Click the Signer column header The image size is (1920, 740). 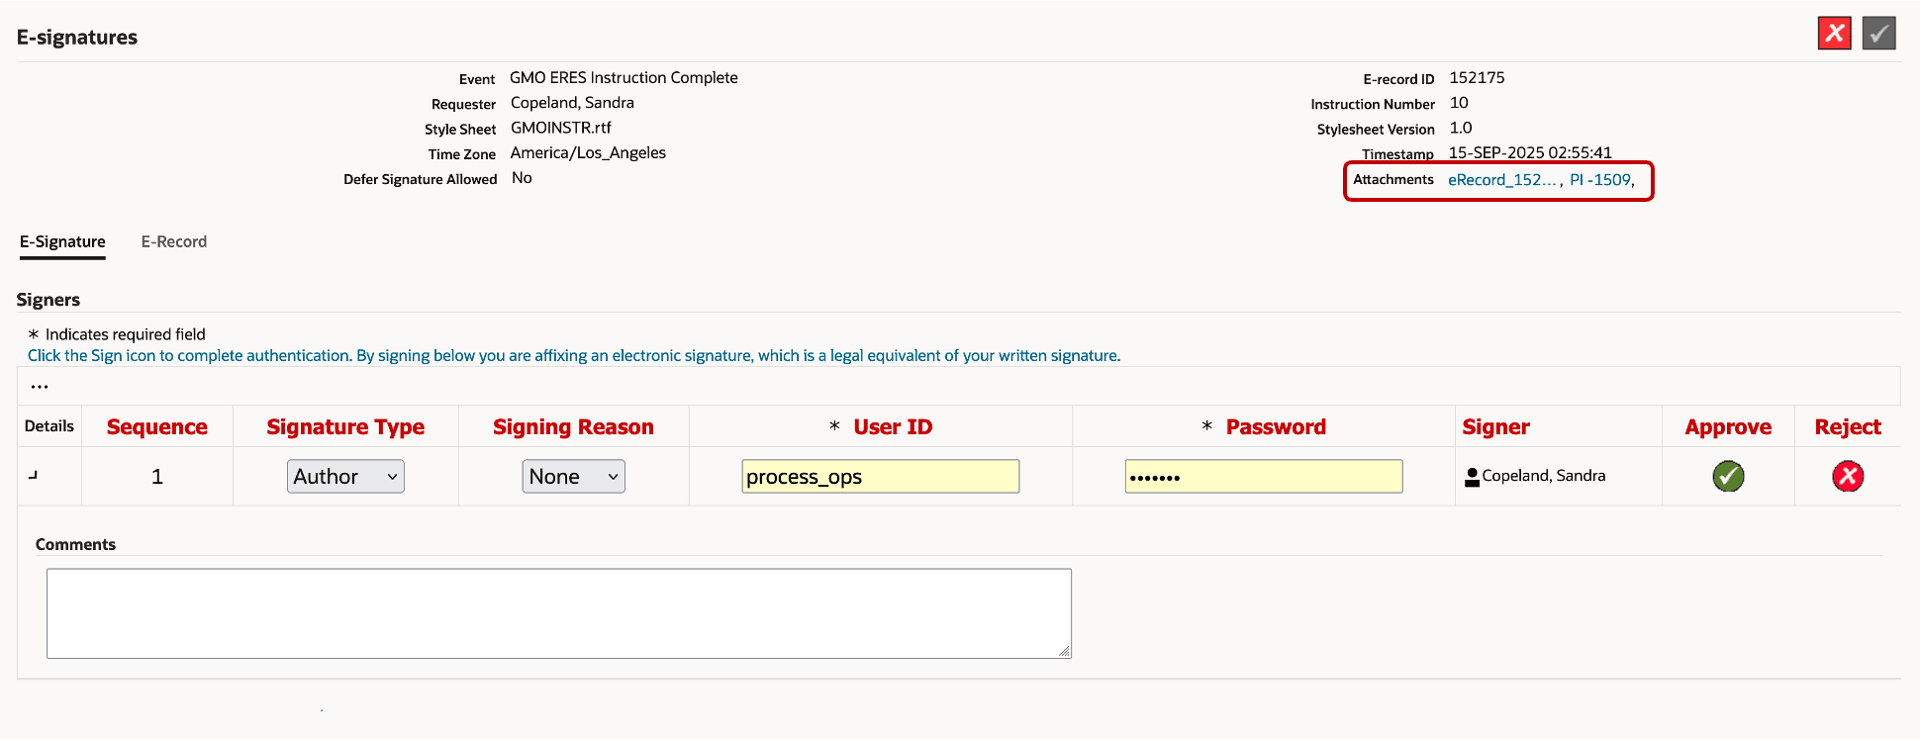1496,427
